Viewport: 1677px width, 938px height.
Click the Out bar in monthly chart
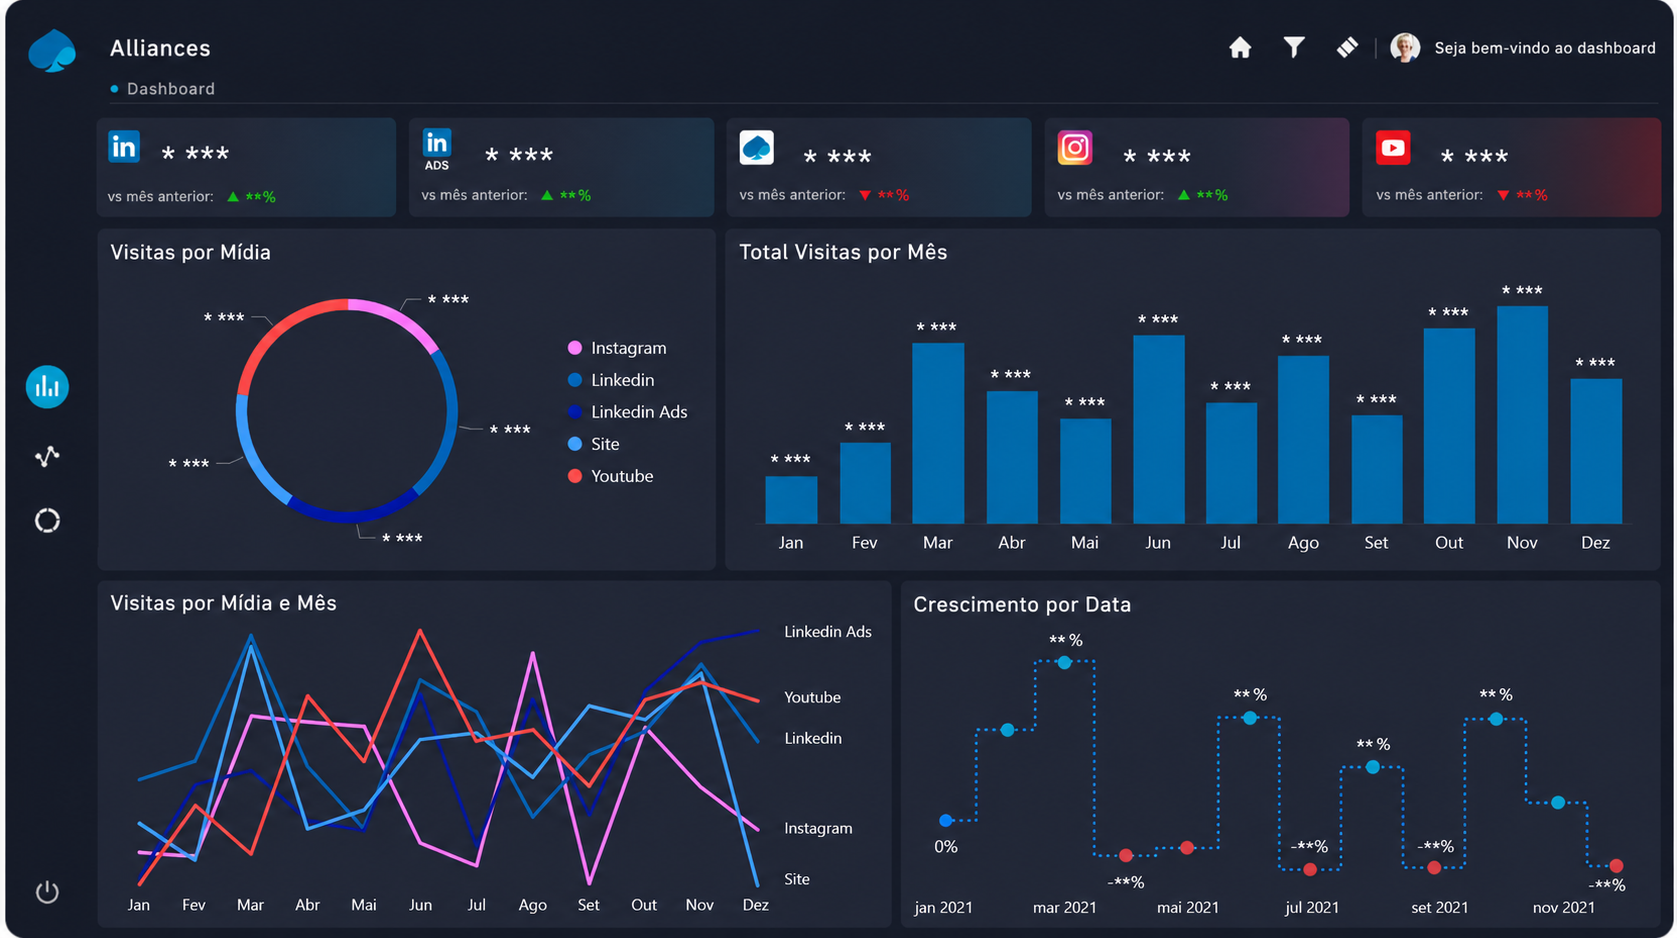[1449, 426]
